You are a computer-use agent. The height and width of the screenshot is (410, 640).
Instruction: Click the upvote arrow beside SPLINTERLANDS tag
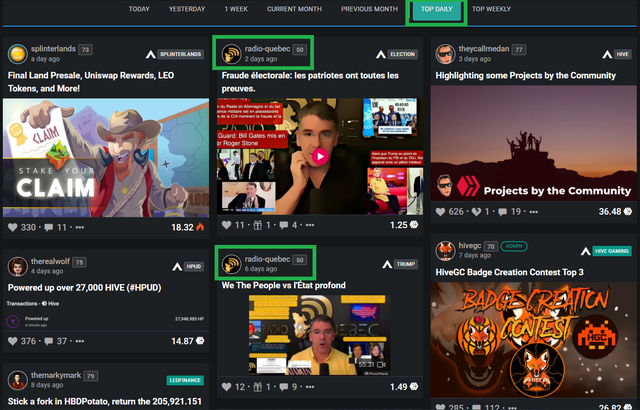pyautogui.click(x=151, y=54)
